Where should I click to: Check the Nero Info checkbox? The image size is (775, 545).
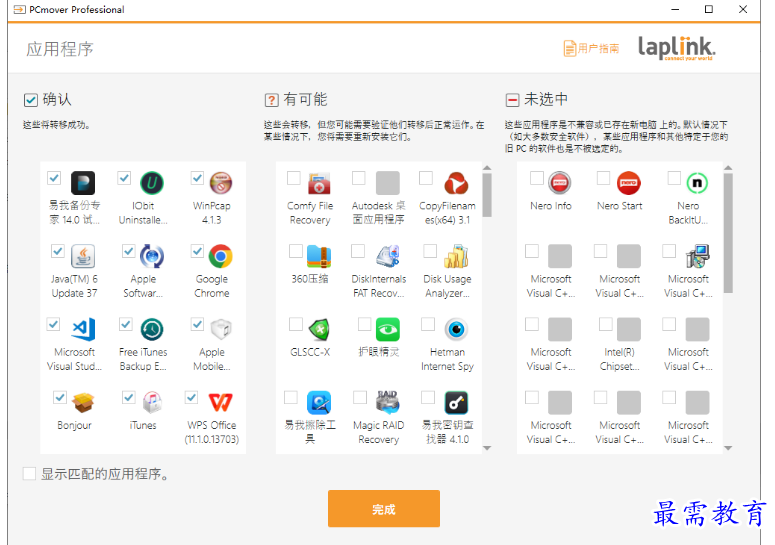pyautogui.click(x=536, y=178)
